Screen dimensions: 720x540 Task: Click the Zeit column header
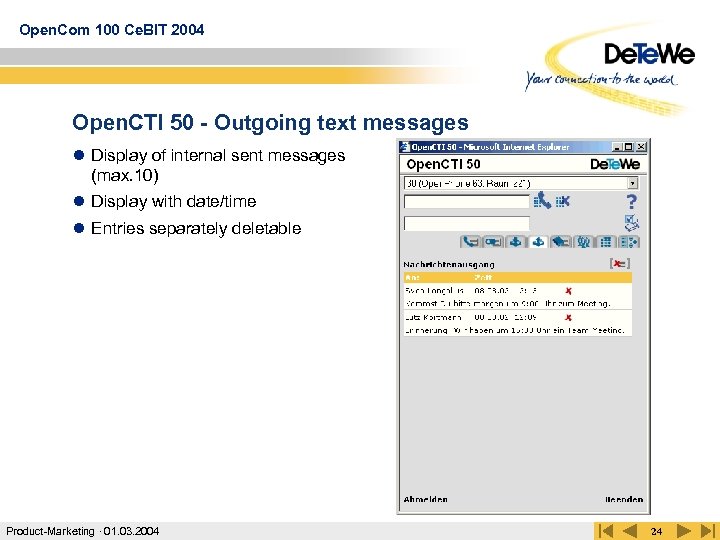pyautogui.click(x=483, y=277)
